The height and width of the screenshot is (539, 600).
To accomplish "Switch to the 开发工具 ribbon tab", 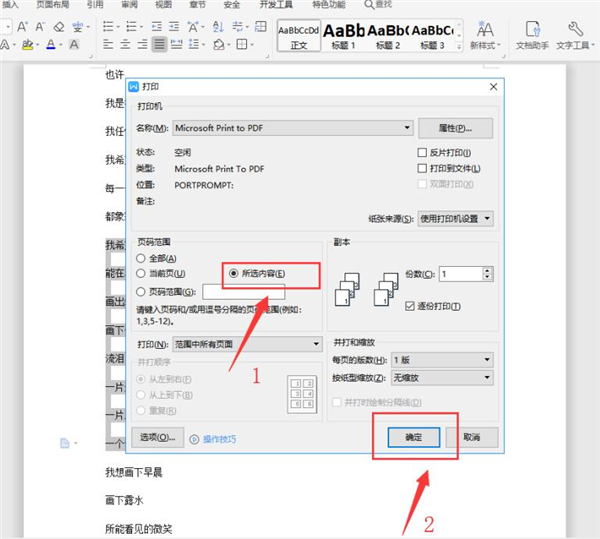I will click(277, 5).
